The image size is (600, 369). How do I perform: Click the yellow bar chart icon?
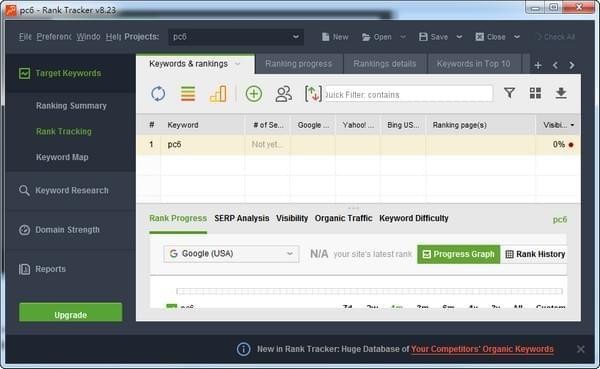click(x=218, y=94)
